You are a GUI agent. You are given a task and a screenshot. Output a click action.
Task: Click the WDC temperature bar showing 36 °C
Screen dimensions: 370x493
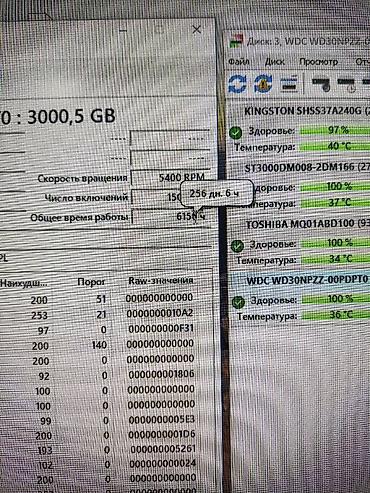pos(337,315)
